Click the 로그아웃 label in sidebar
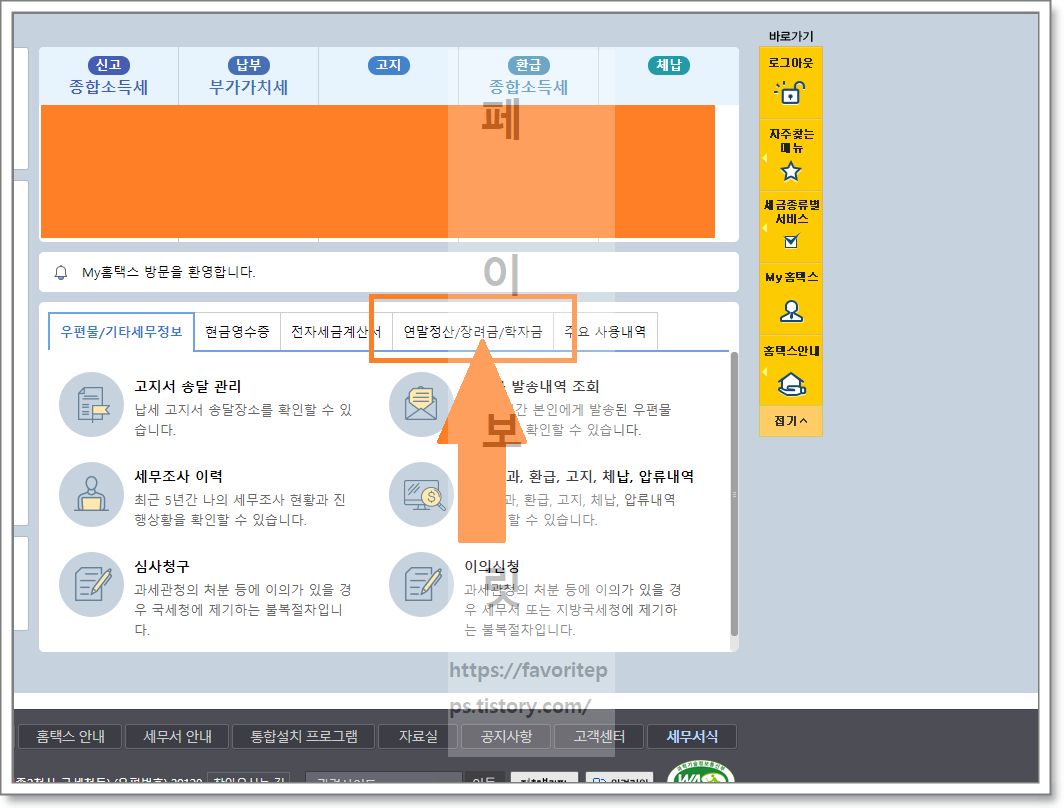1064x808 pixels. 791,62
